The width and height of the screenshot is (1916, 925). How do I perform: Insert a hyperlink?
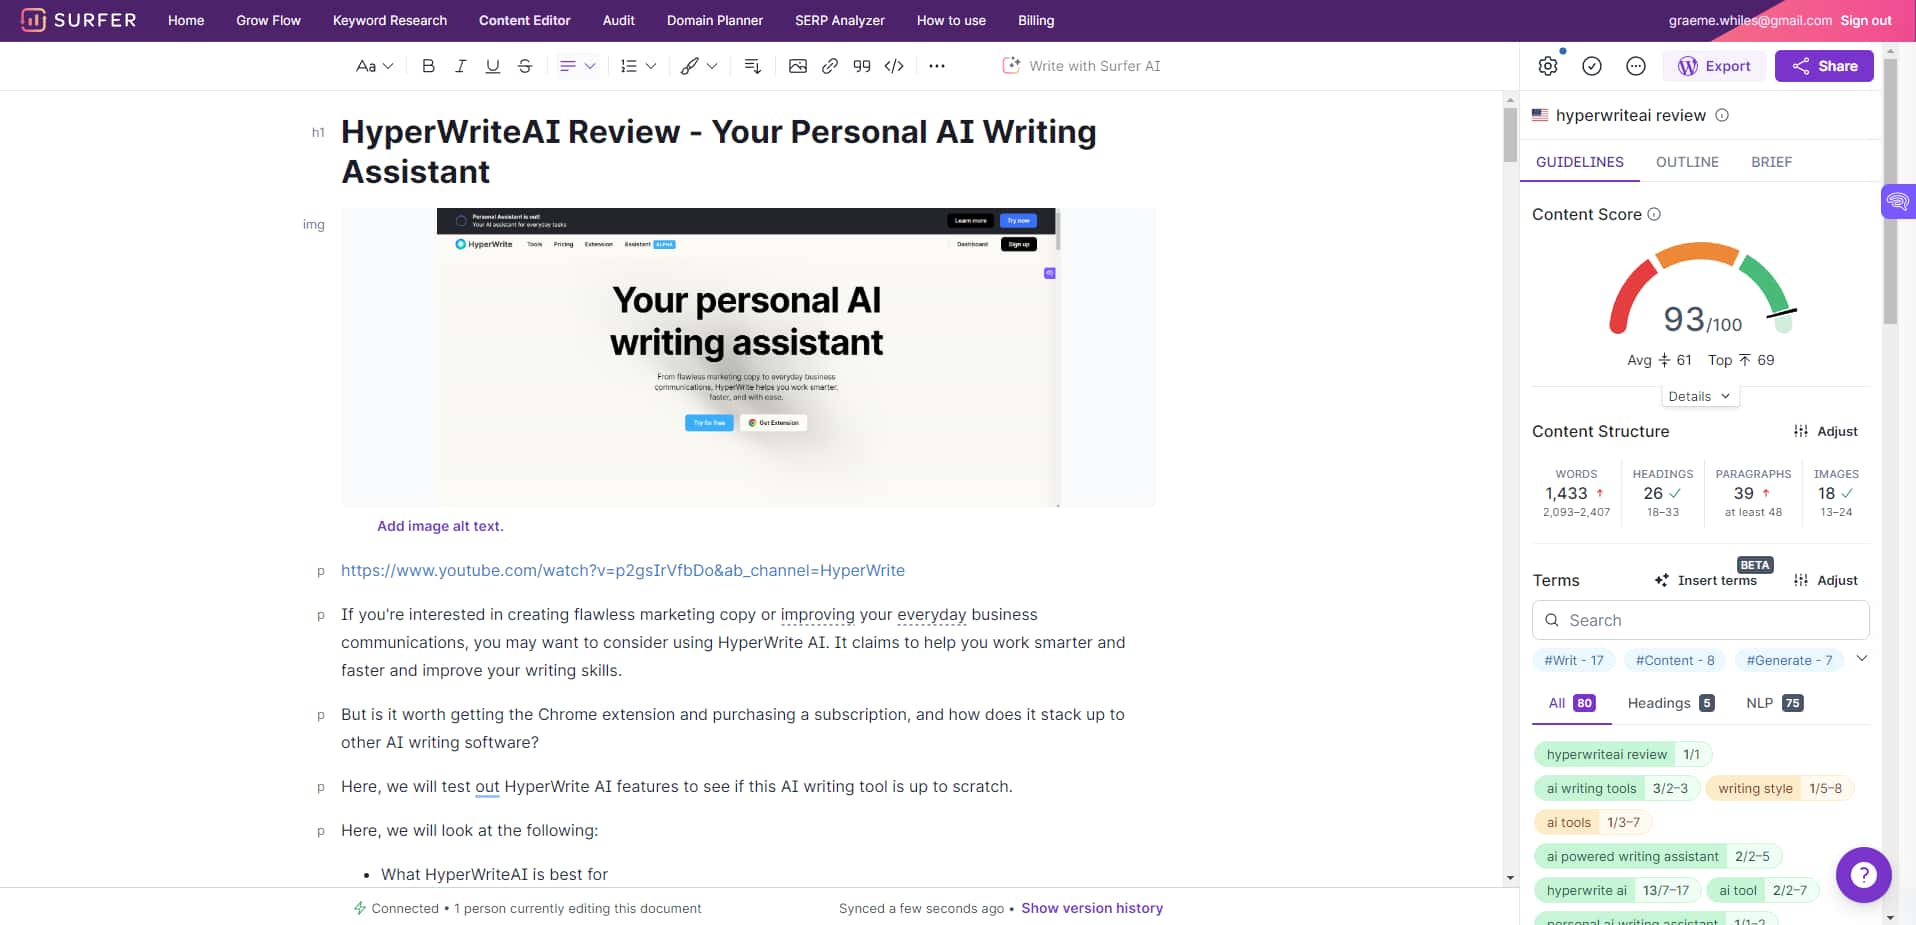click(829, 65)
